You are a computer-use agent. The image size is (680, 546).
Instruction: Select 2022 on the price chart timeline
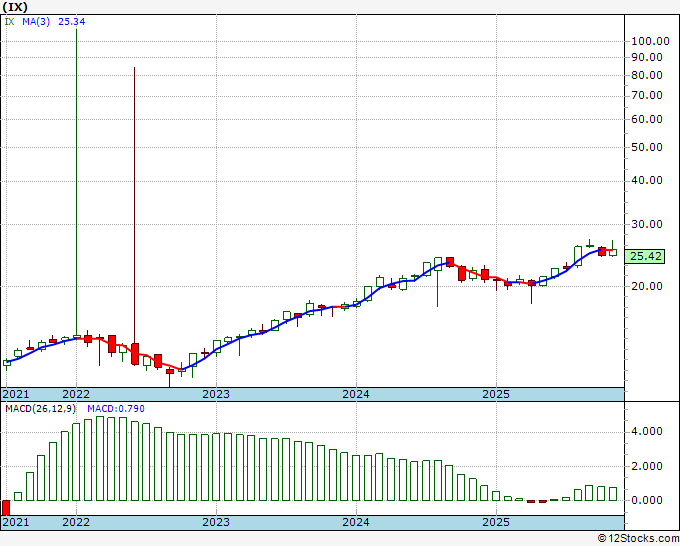[x=76, y=394]
